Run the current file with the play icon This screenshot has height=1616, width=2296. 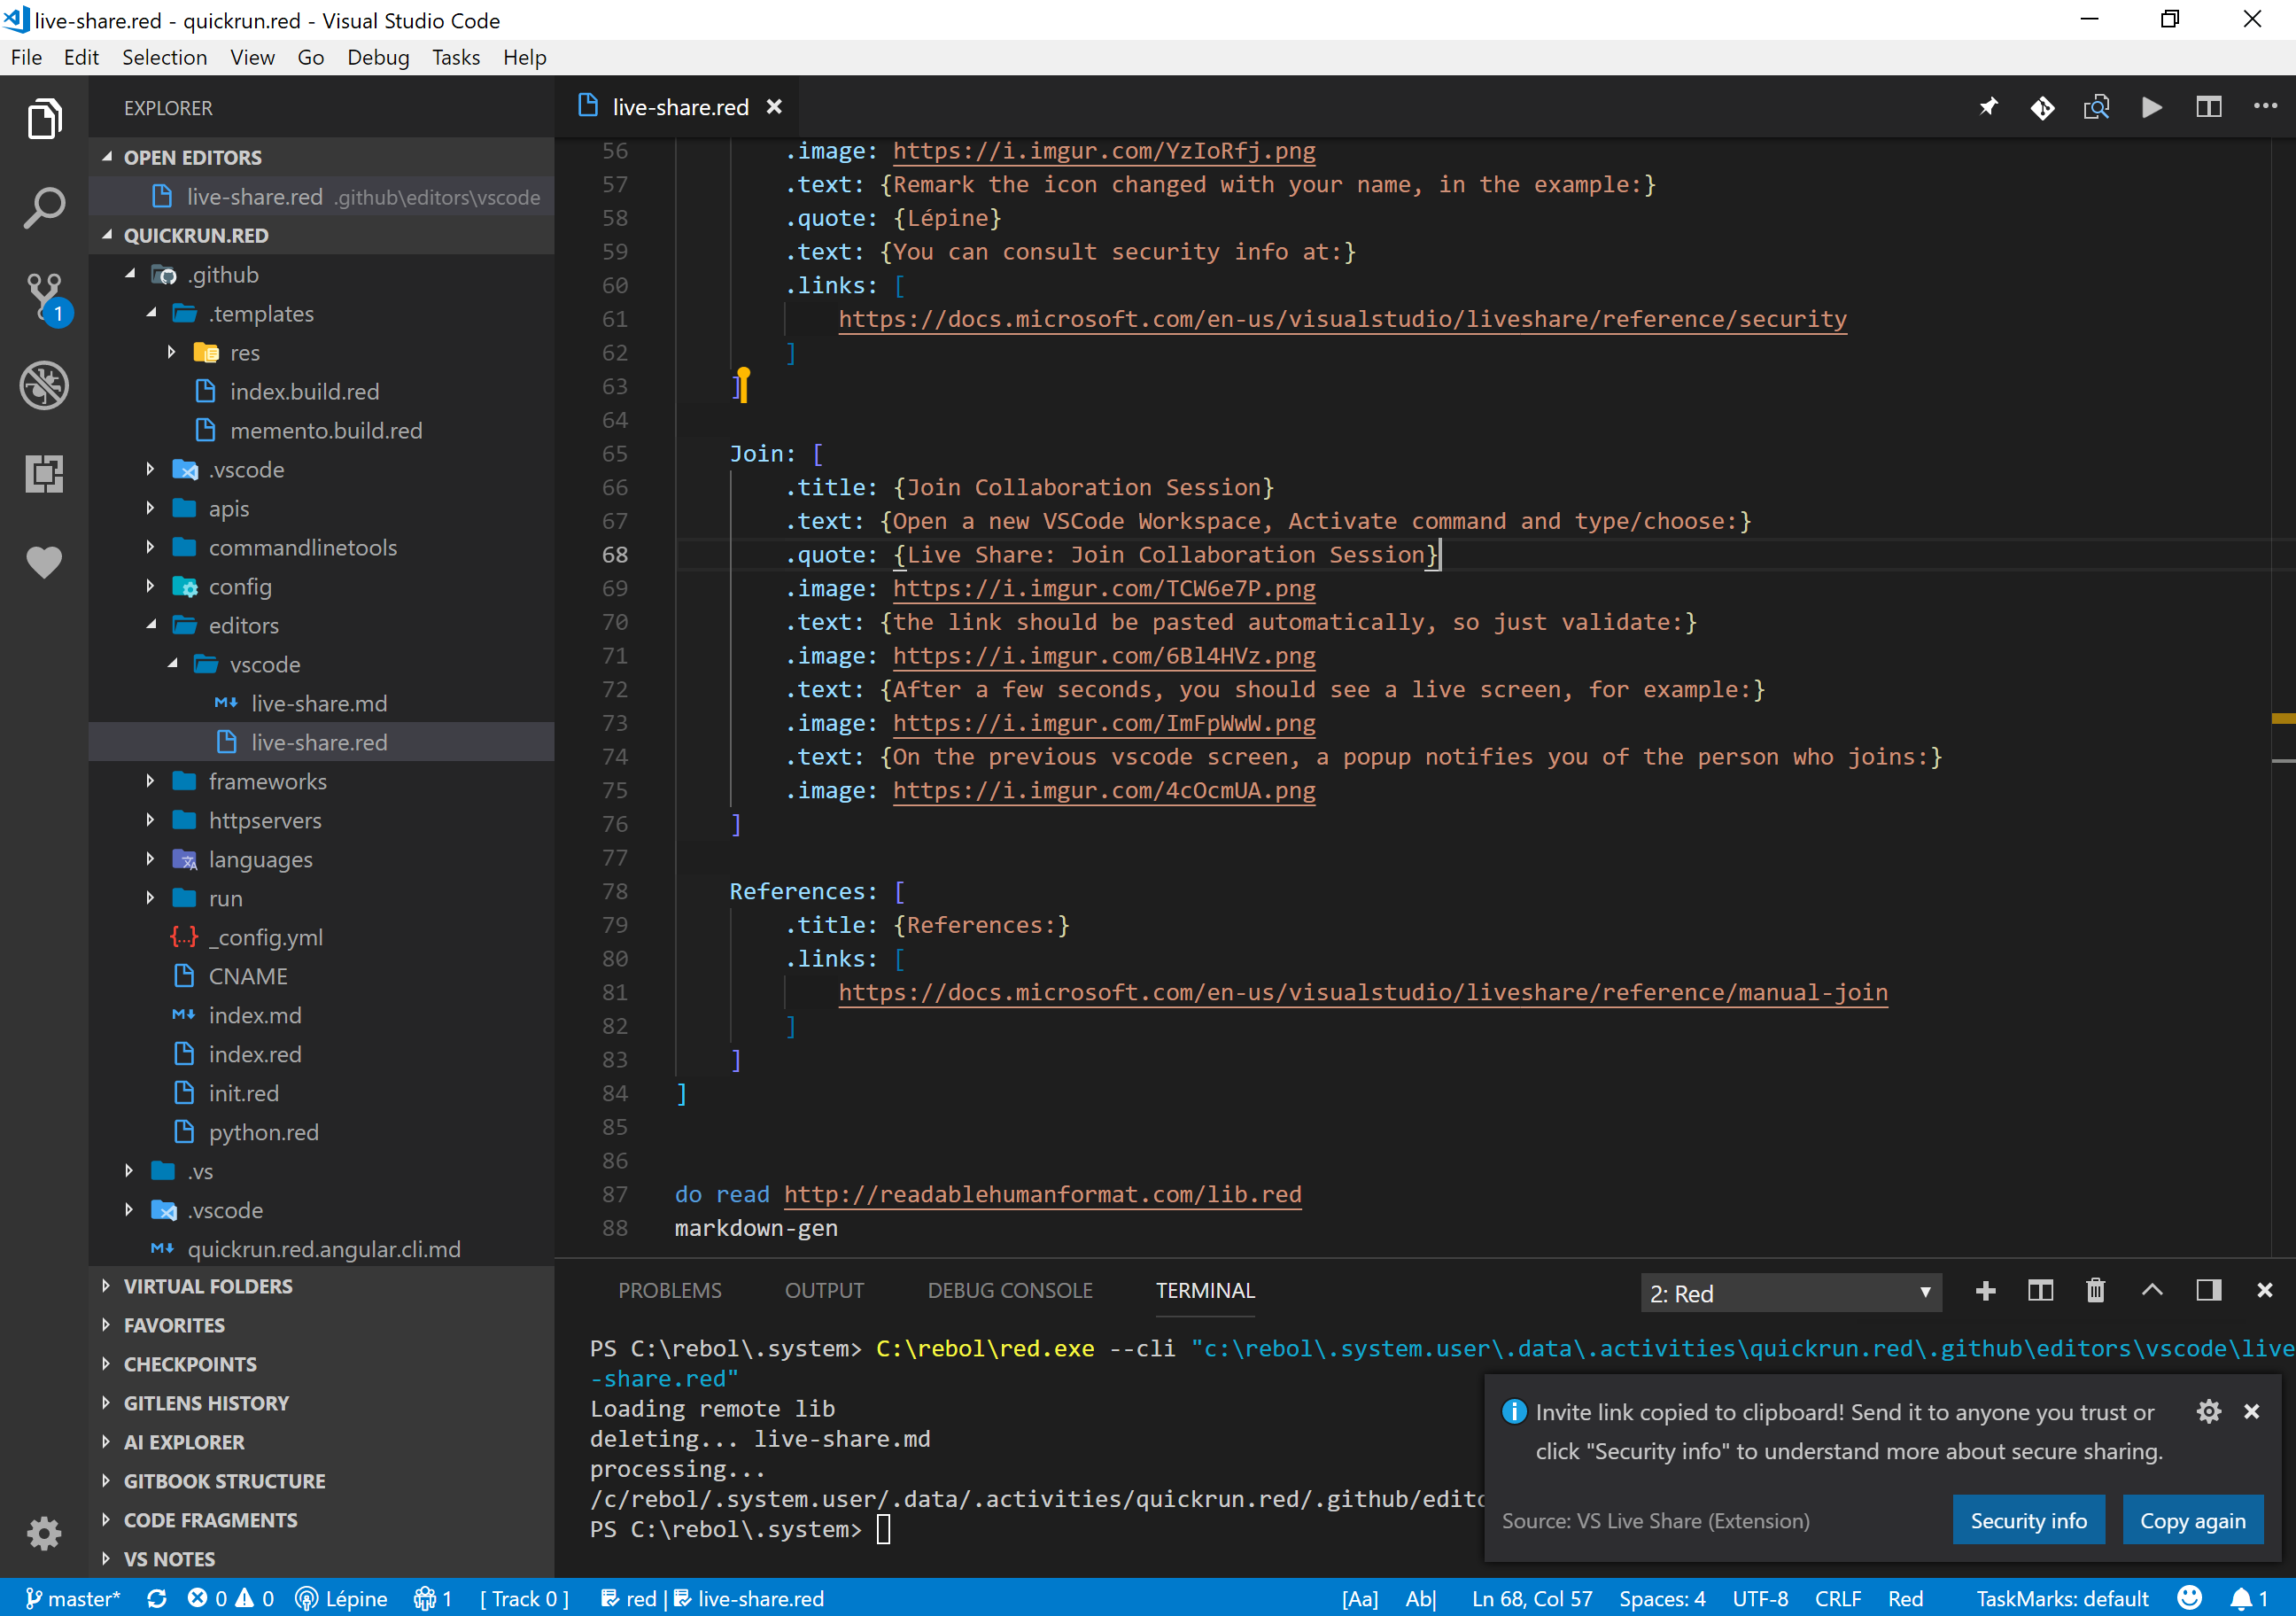[x=2152, y=107]
